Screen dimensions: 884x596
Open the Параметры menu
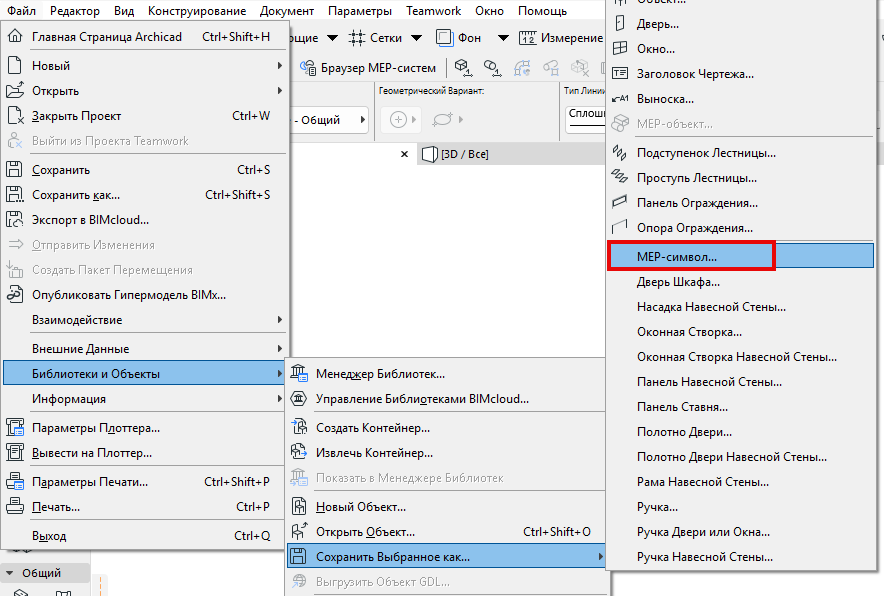tap(360, 11)
